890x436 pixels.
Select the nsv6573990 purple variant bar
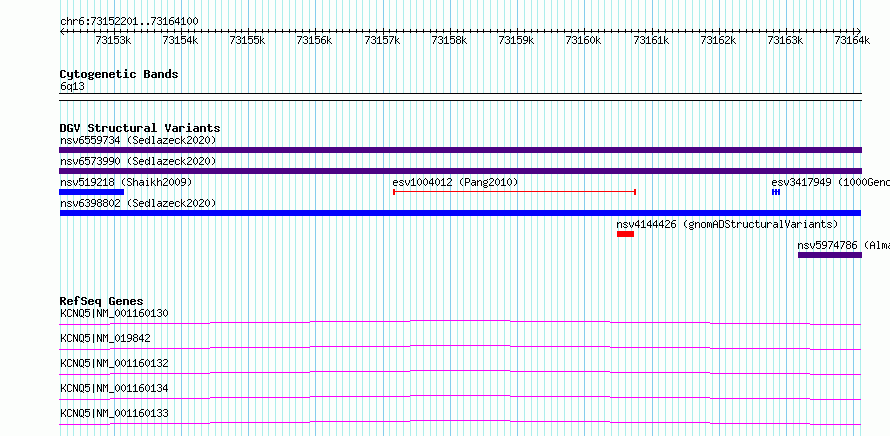(460, 171)
